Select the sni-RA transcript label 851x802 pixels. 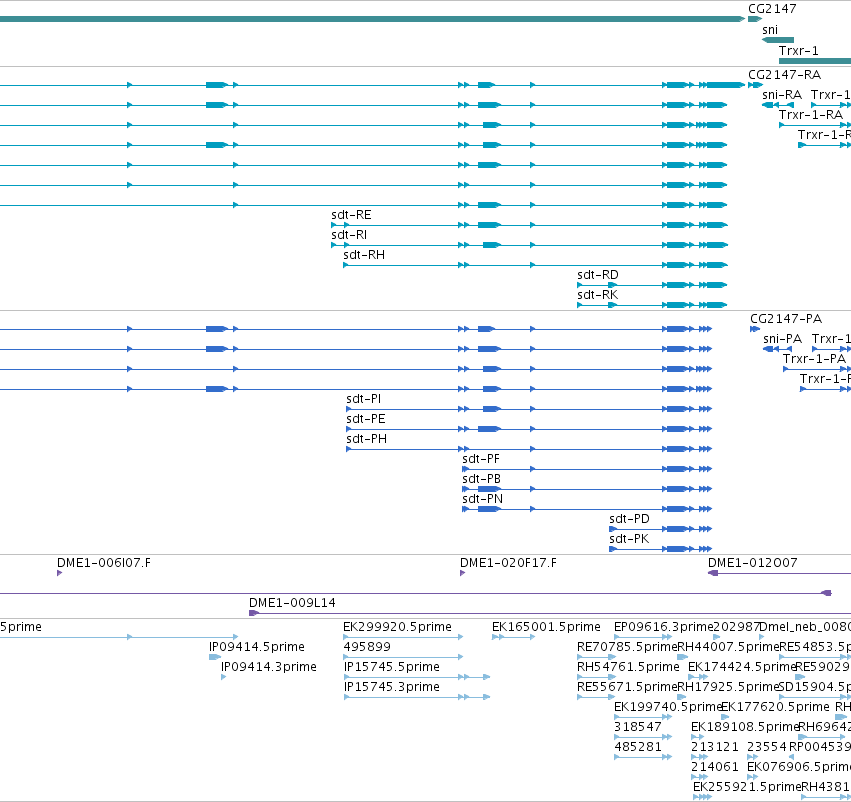[782, 94]
